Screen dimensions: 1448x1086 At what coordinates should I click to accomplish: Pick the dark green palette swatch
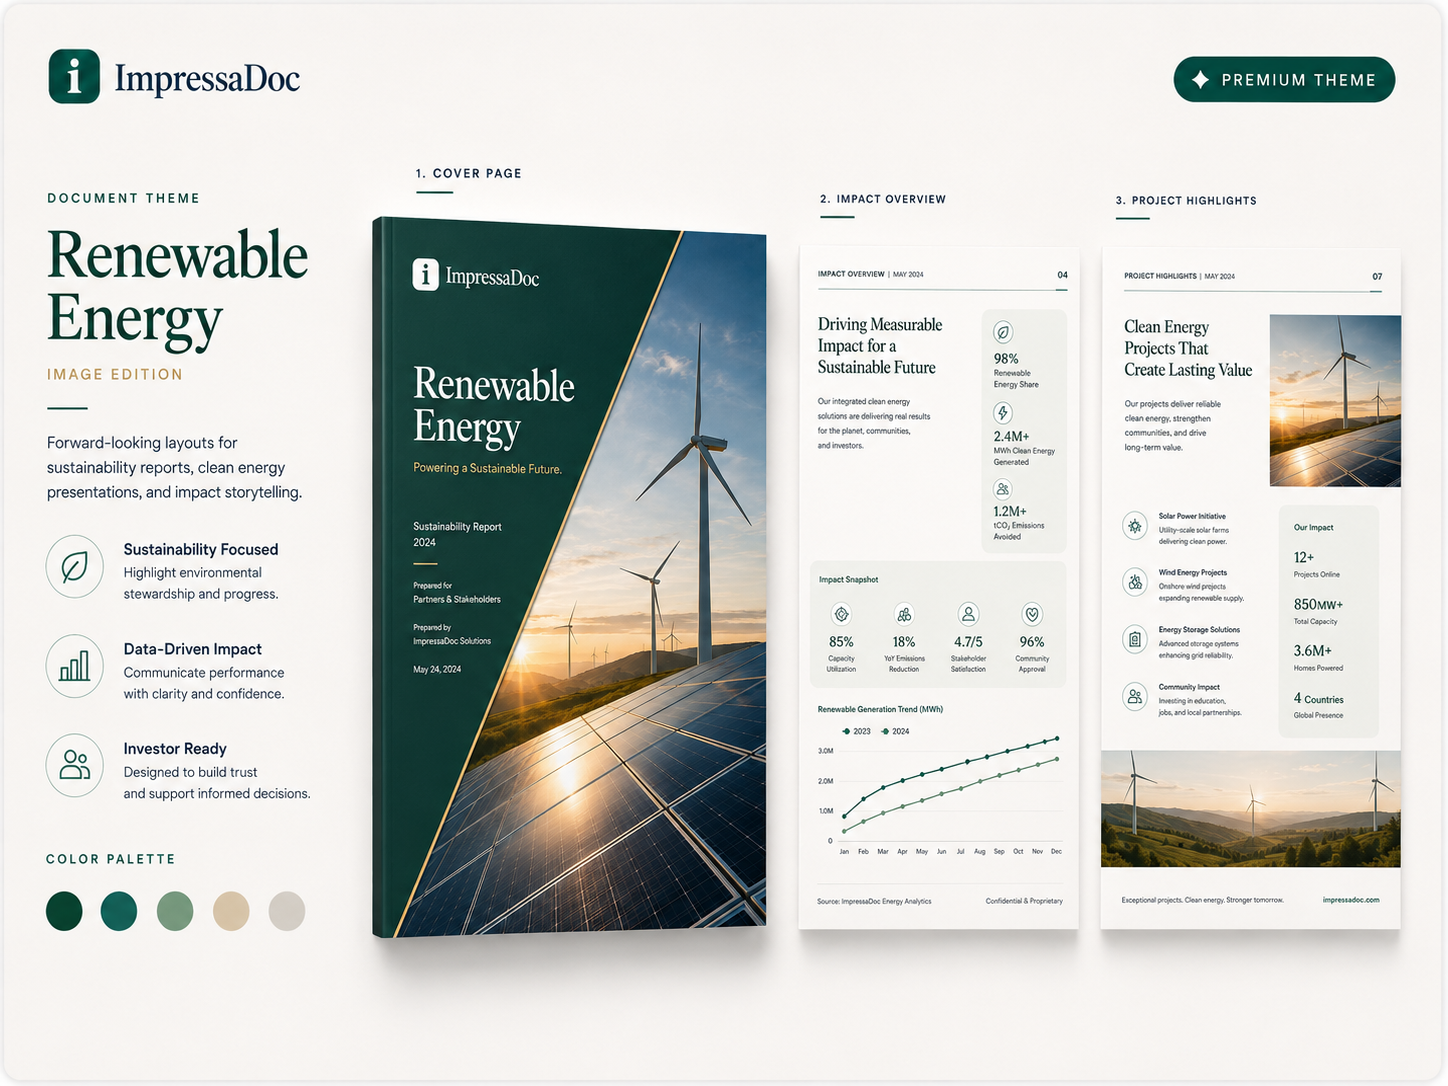(x=64, y=911)
